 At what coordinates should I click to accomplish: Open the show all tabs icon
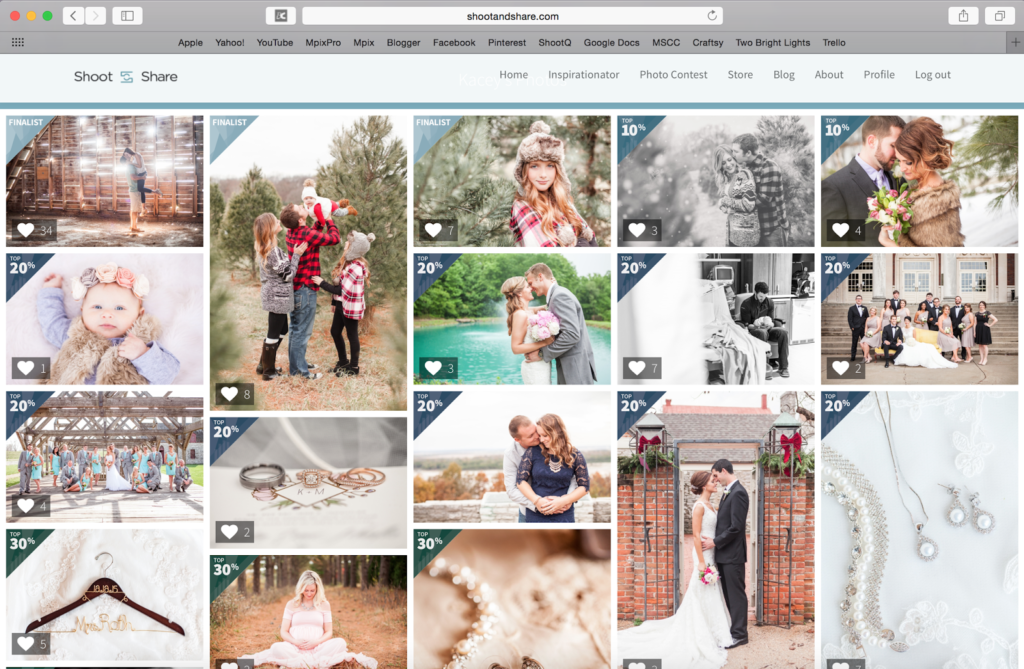998,16
